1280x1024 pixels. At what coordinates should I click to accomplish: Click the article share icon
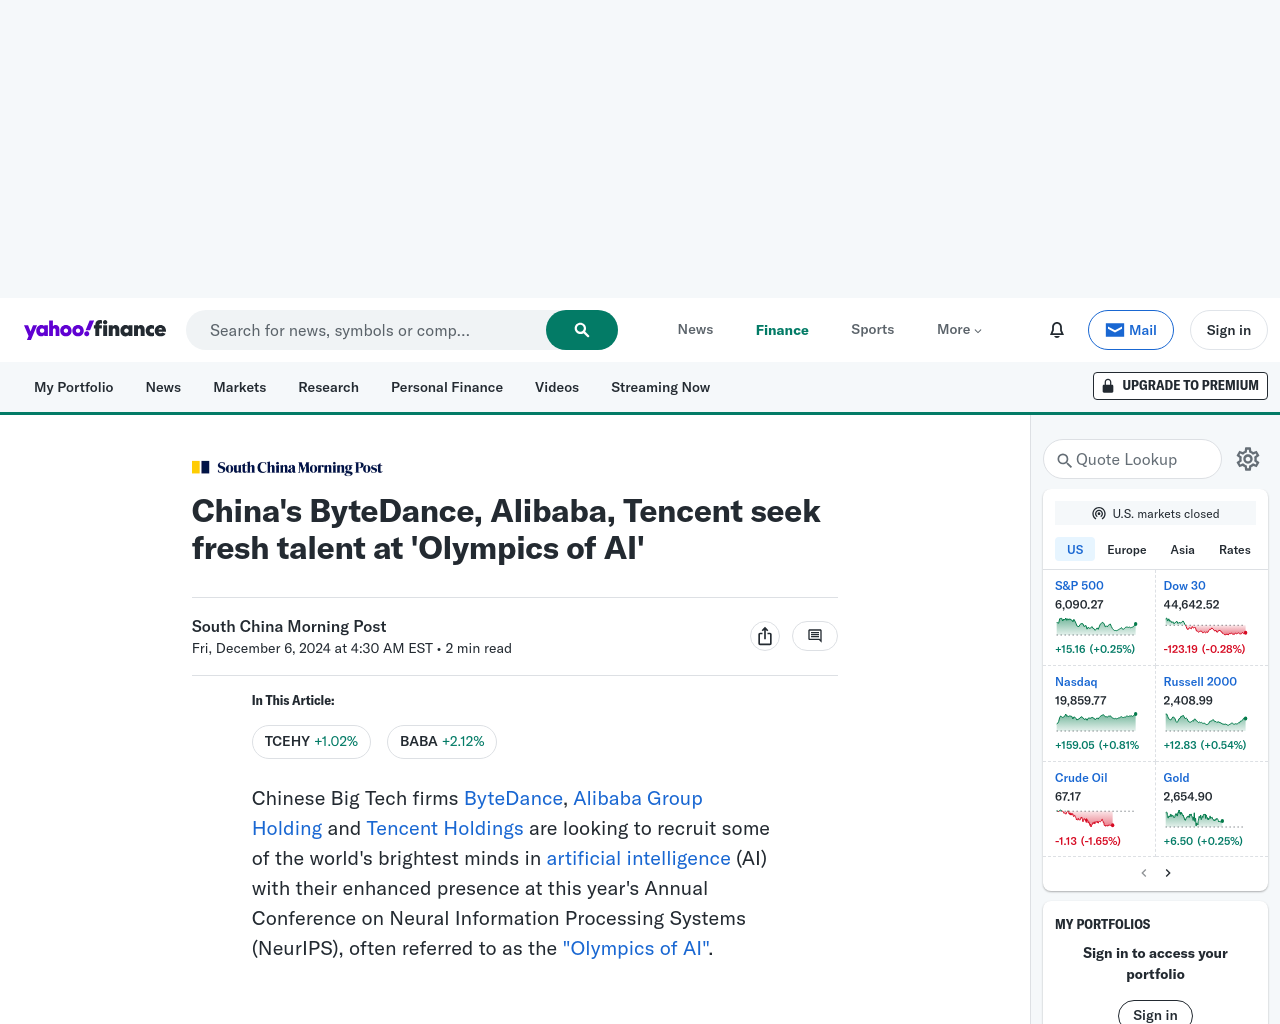[765, 636]
